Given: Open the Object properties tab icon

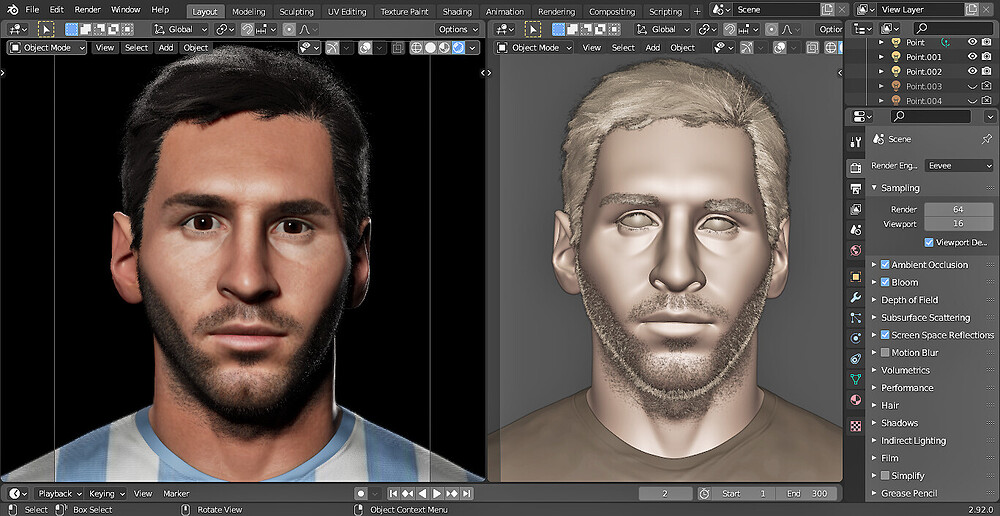Looking at the screenshot, I should (x=856, y=277).
